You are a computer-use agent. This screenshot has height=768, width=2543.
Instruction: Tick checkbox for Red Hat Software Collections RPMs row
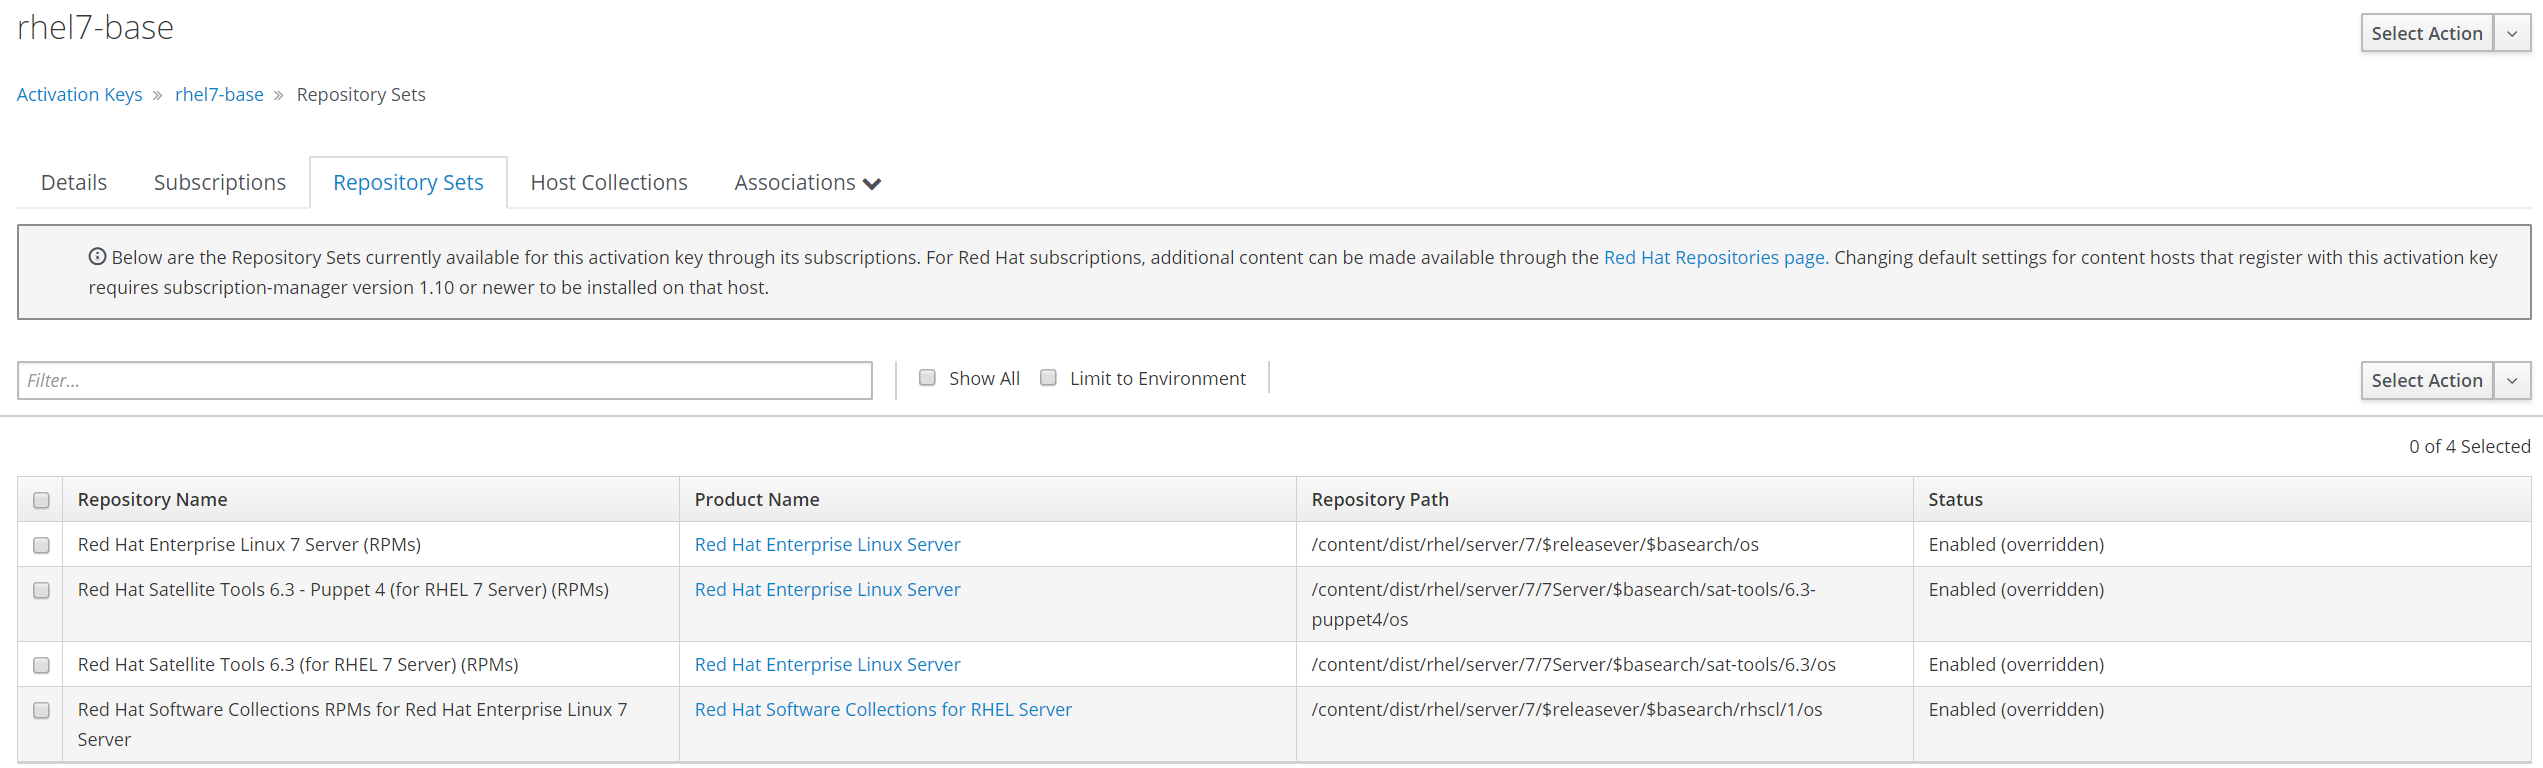click(41, 710)
